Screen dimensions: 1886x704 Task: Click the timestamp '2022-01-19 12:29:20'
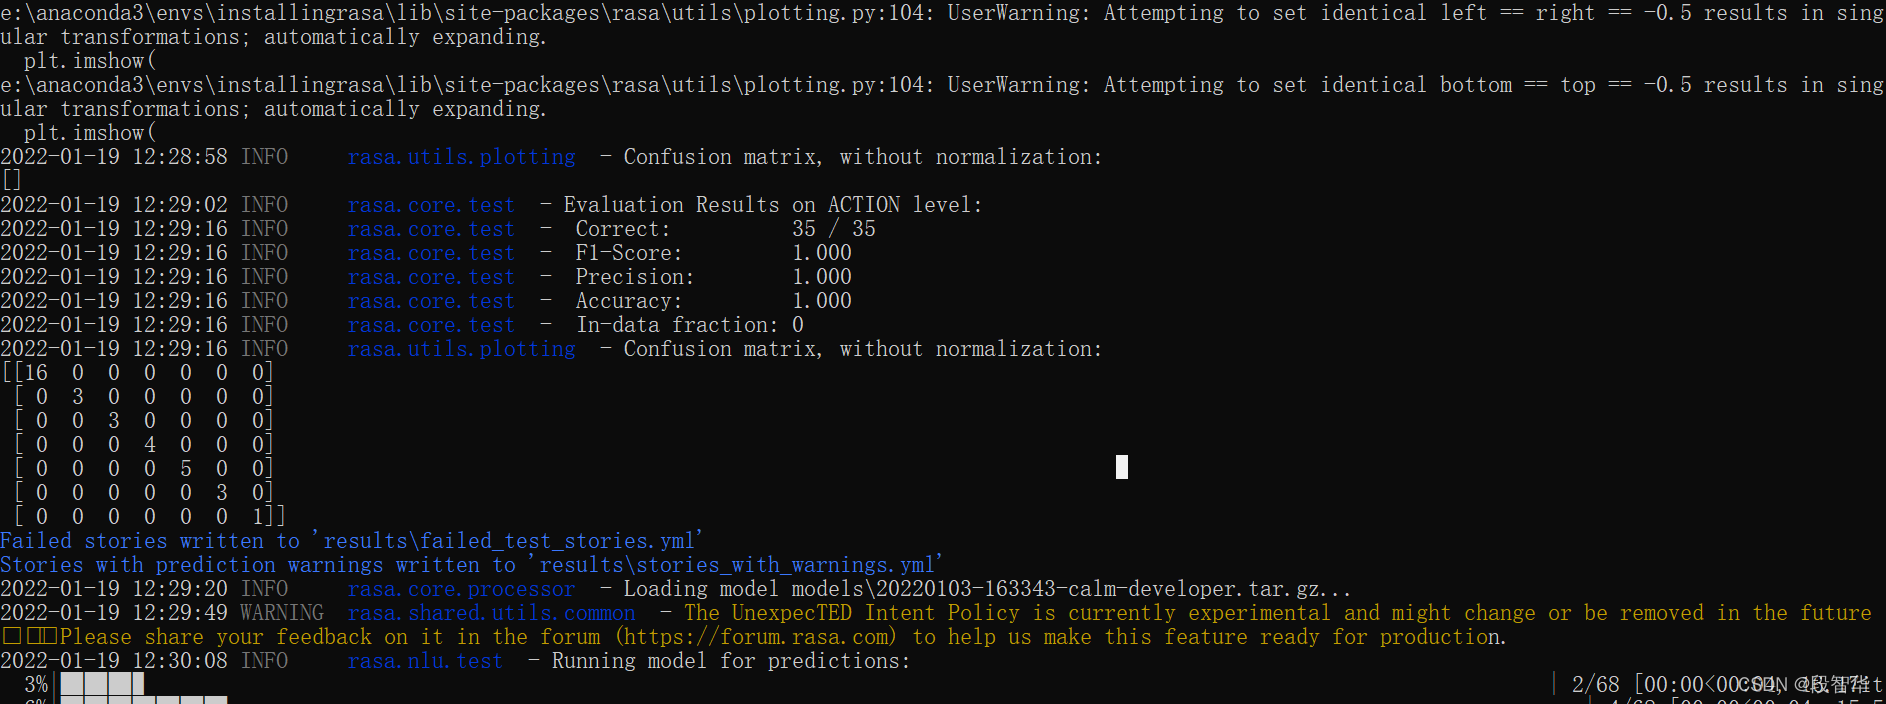[114, 589]
